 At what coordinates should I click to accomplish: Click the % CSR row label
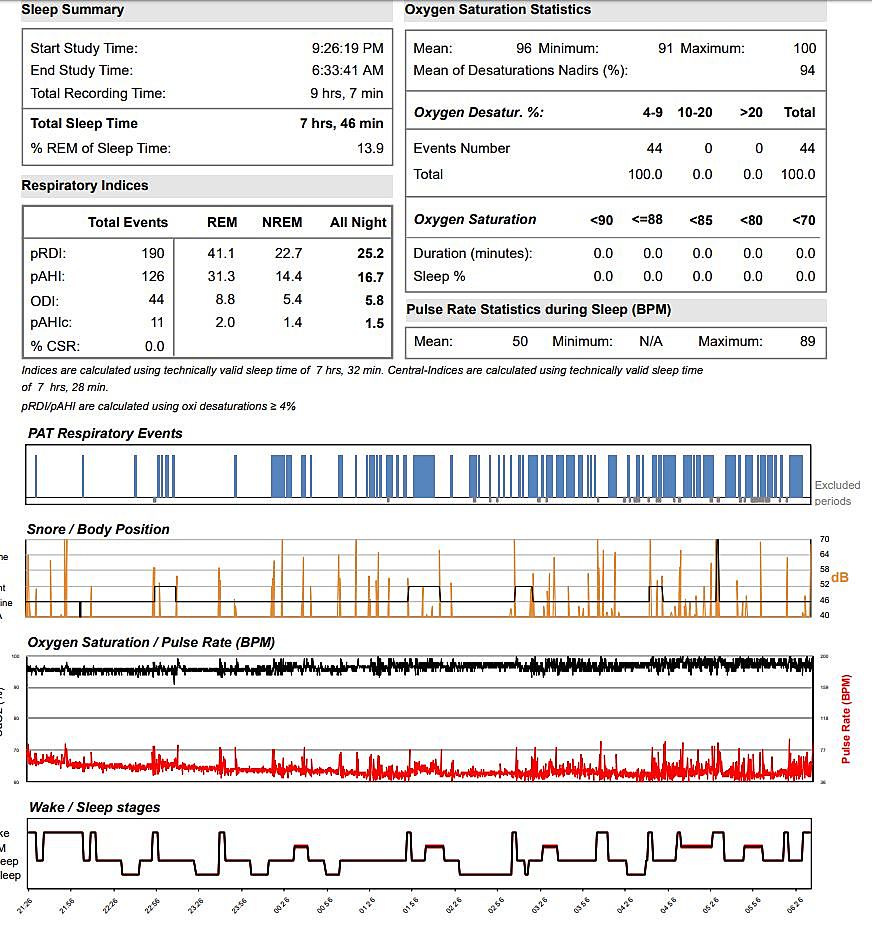click(x=55, y=346)
